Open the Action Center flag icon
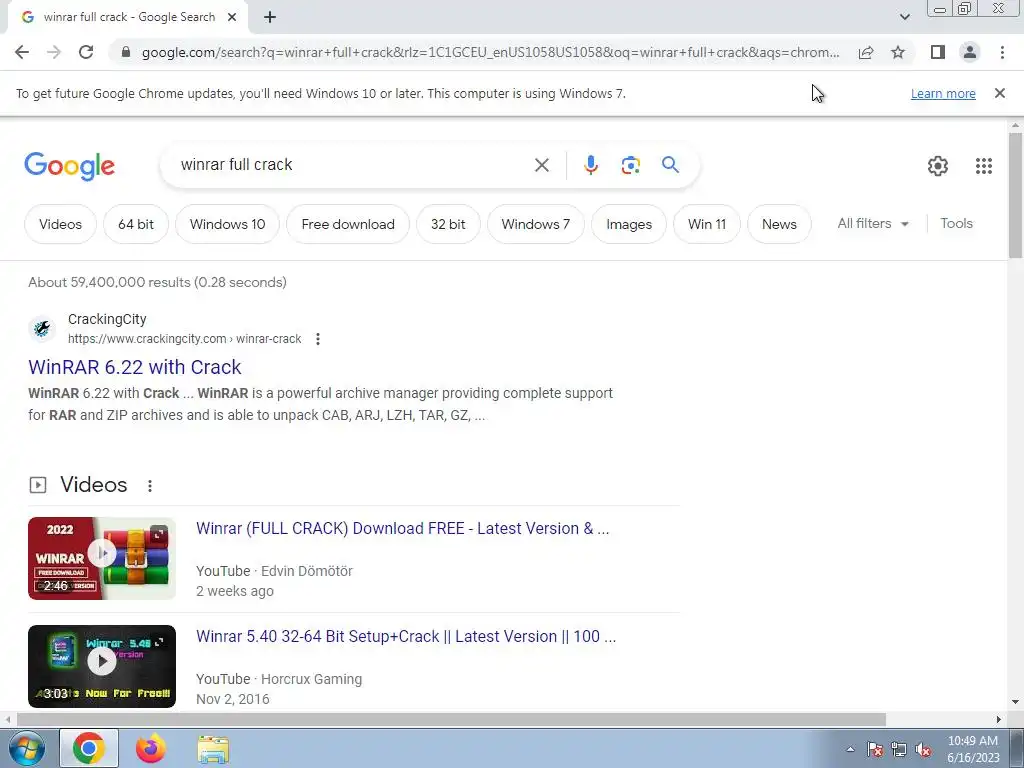The height and width of the screenshot is (768, 1024). coord(875,750)
